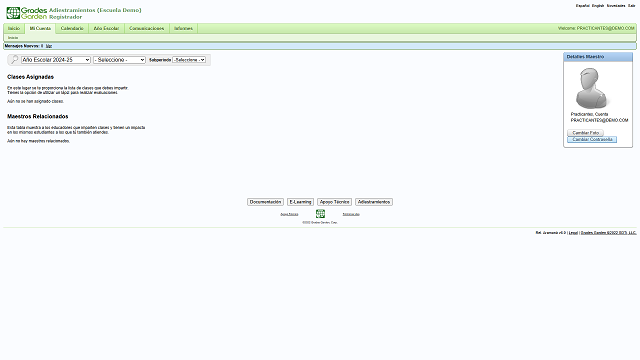Open the Calendario tab
This screenshot has width=640, height=360.
click(72, 28)
